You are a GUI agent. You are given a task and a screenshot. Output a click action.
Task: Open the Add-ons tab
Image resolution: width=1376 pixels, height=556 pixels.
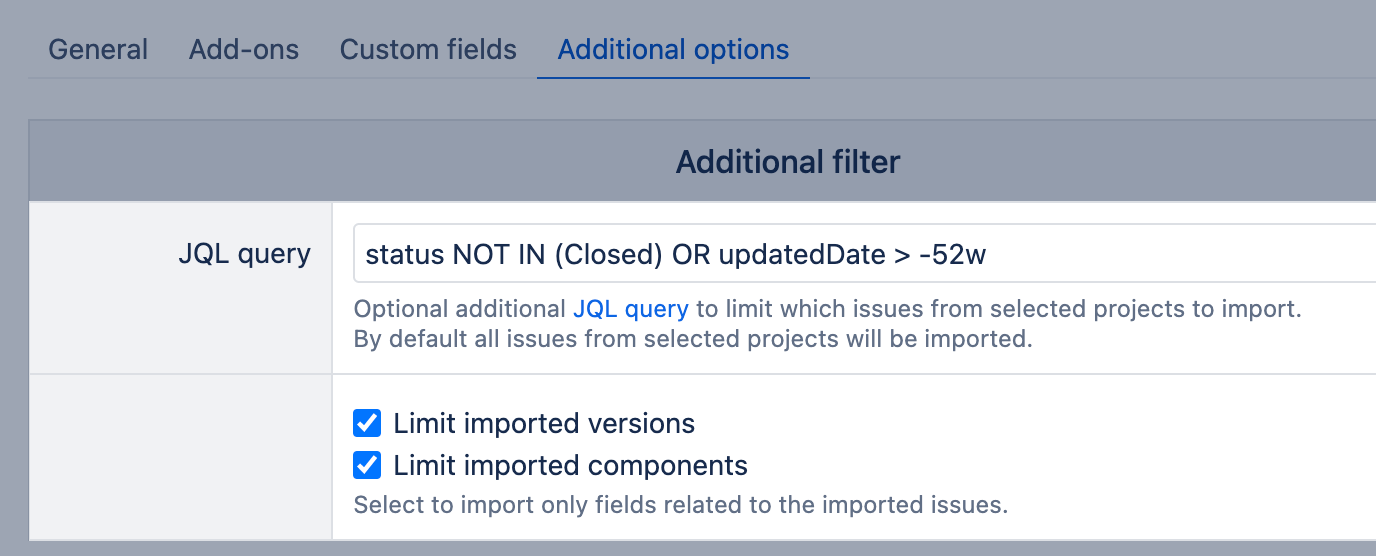(x=244, y=50)
